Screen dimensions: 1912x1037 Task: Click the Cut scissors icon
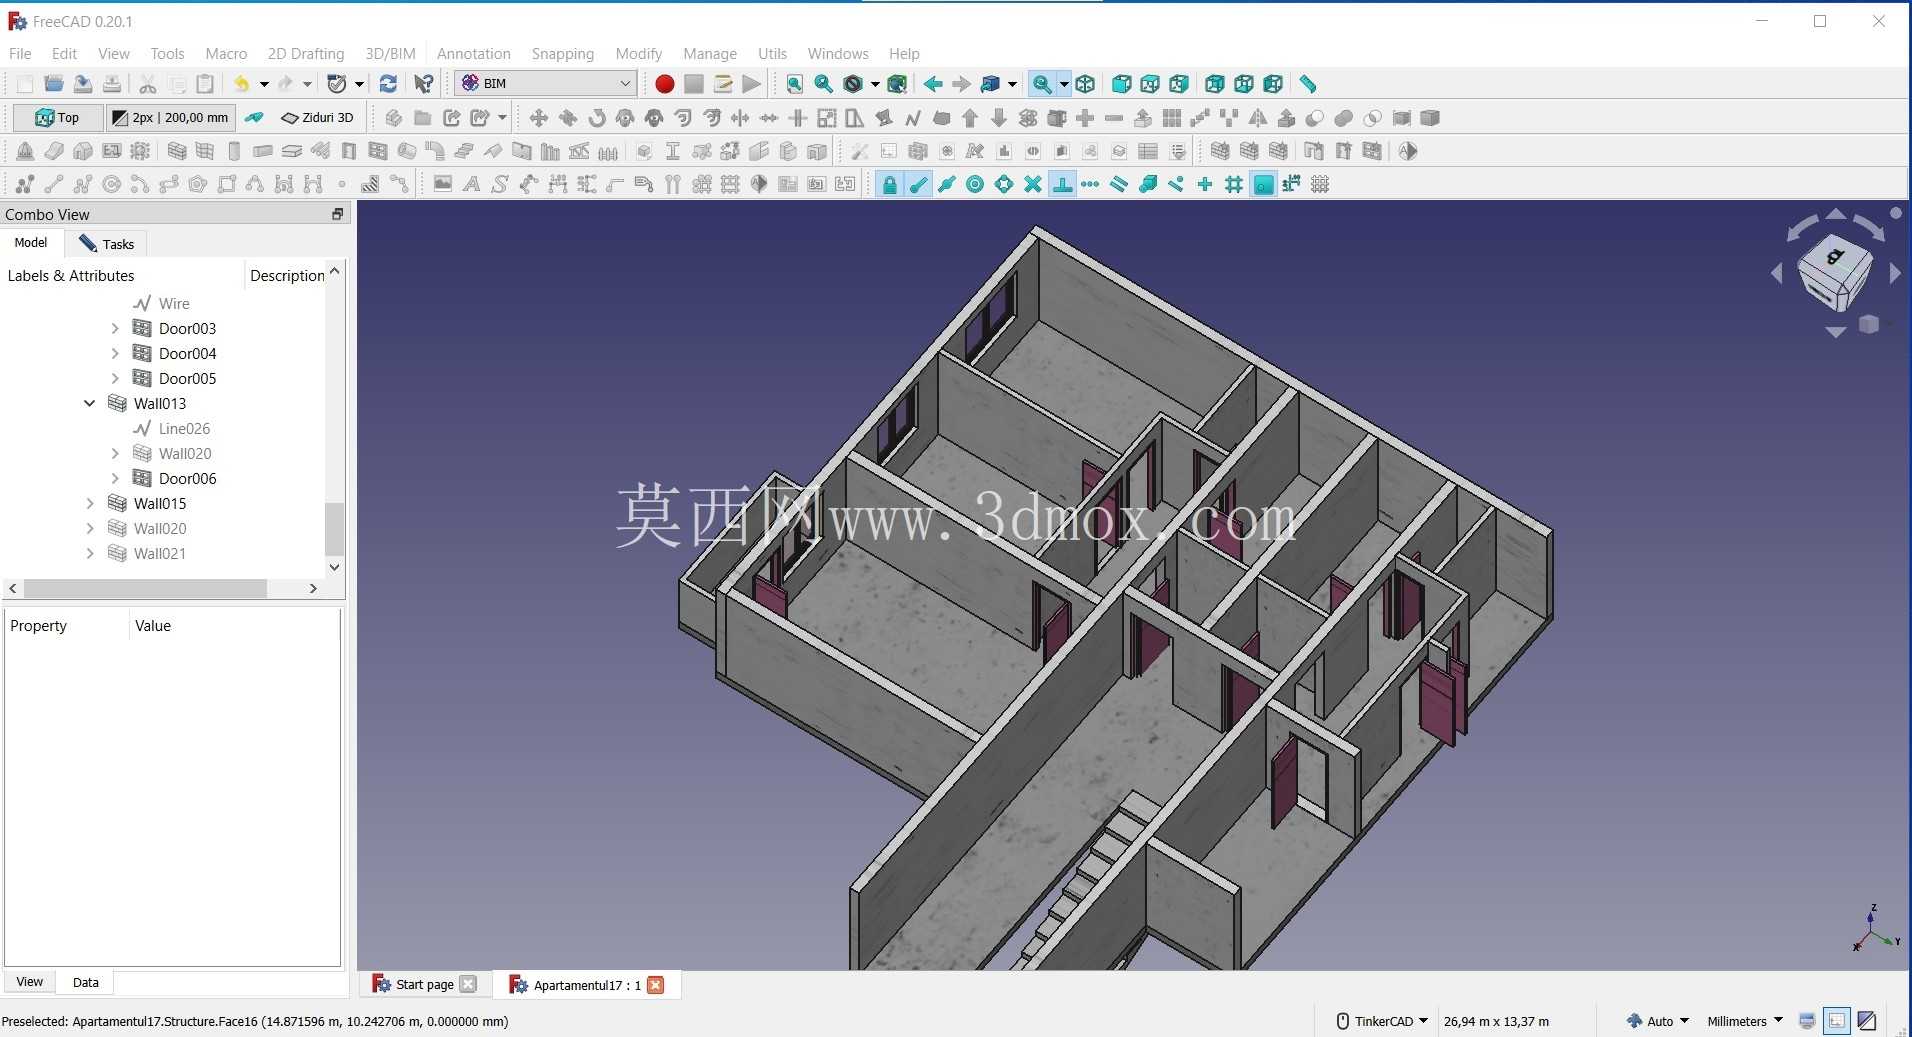pos(148,84)
